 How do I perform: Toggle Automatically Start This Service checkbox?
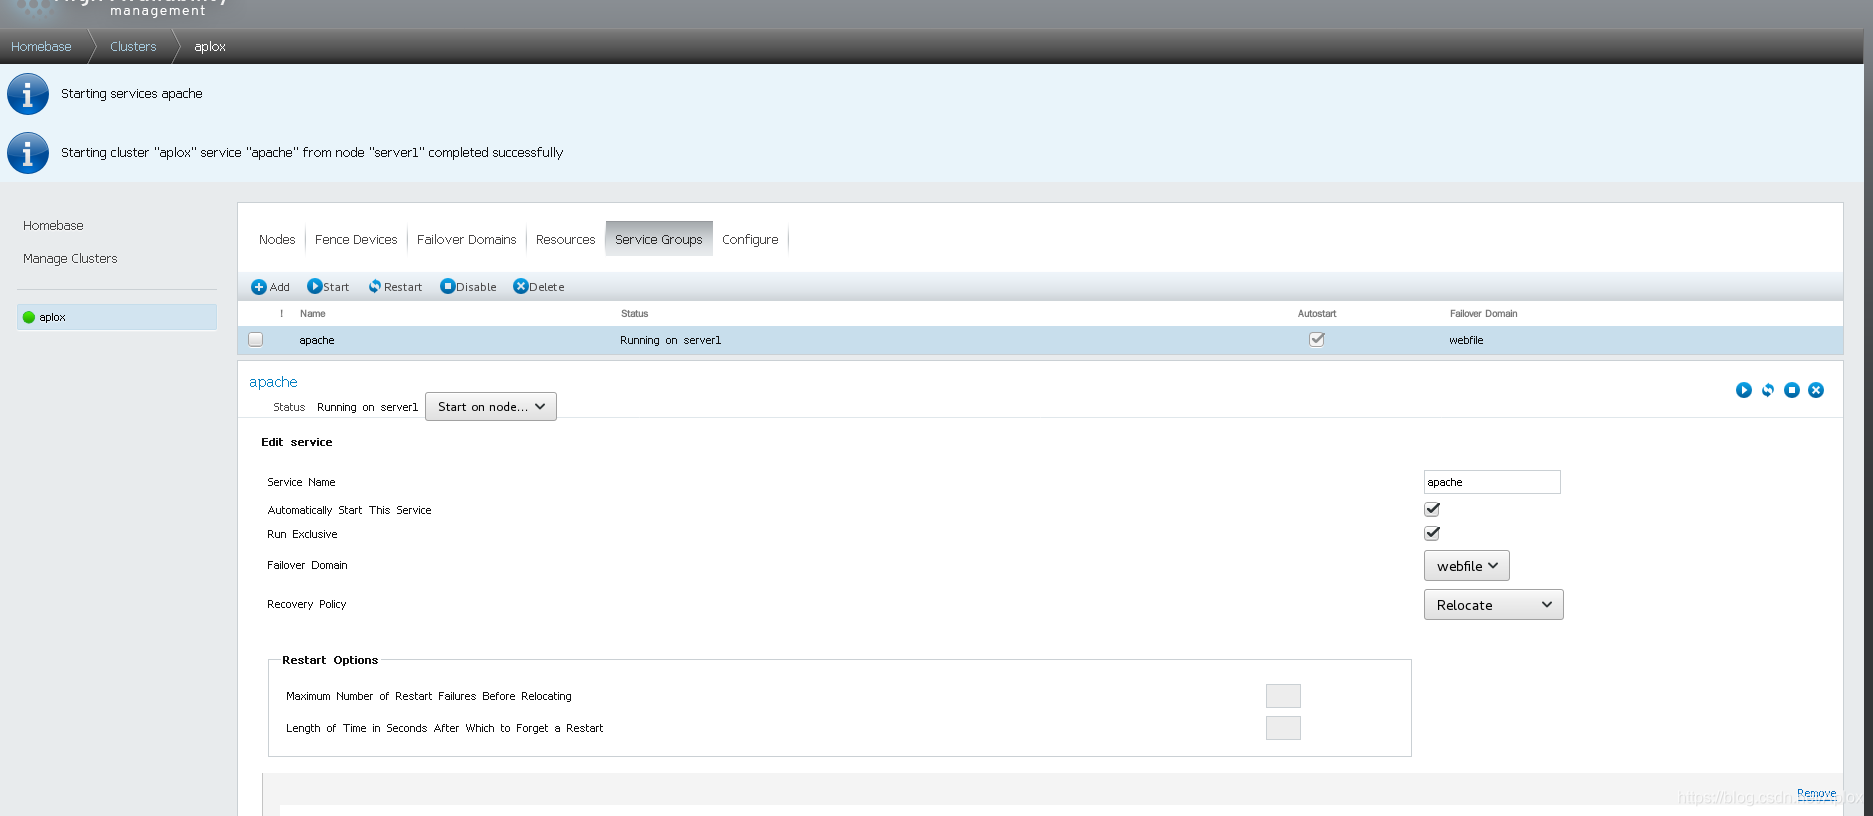tap(1432, 509)
